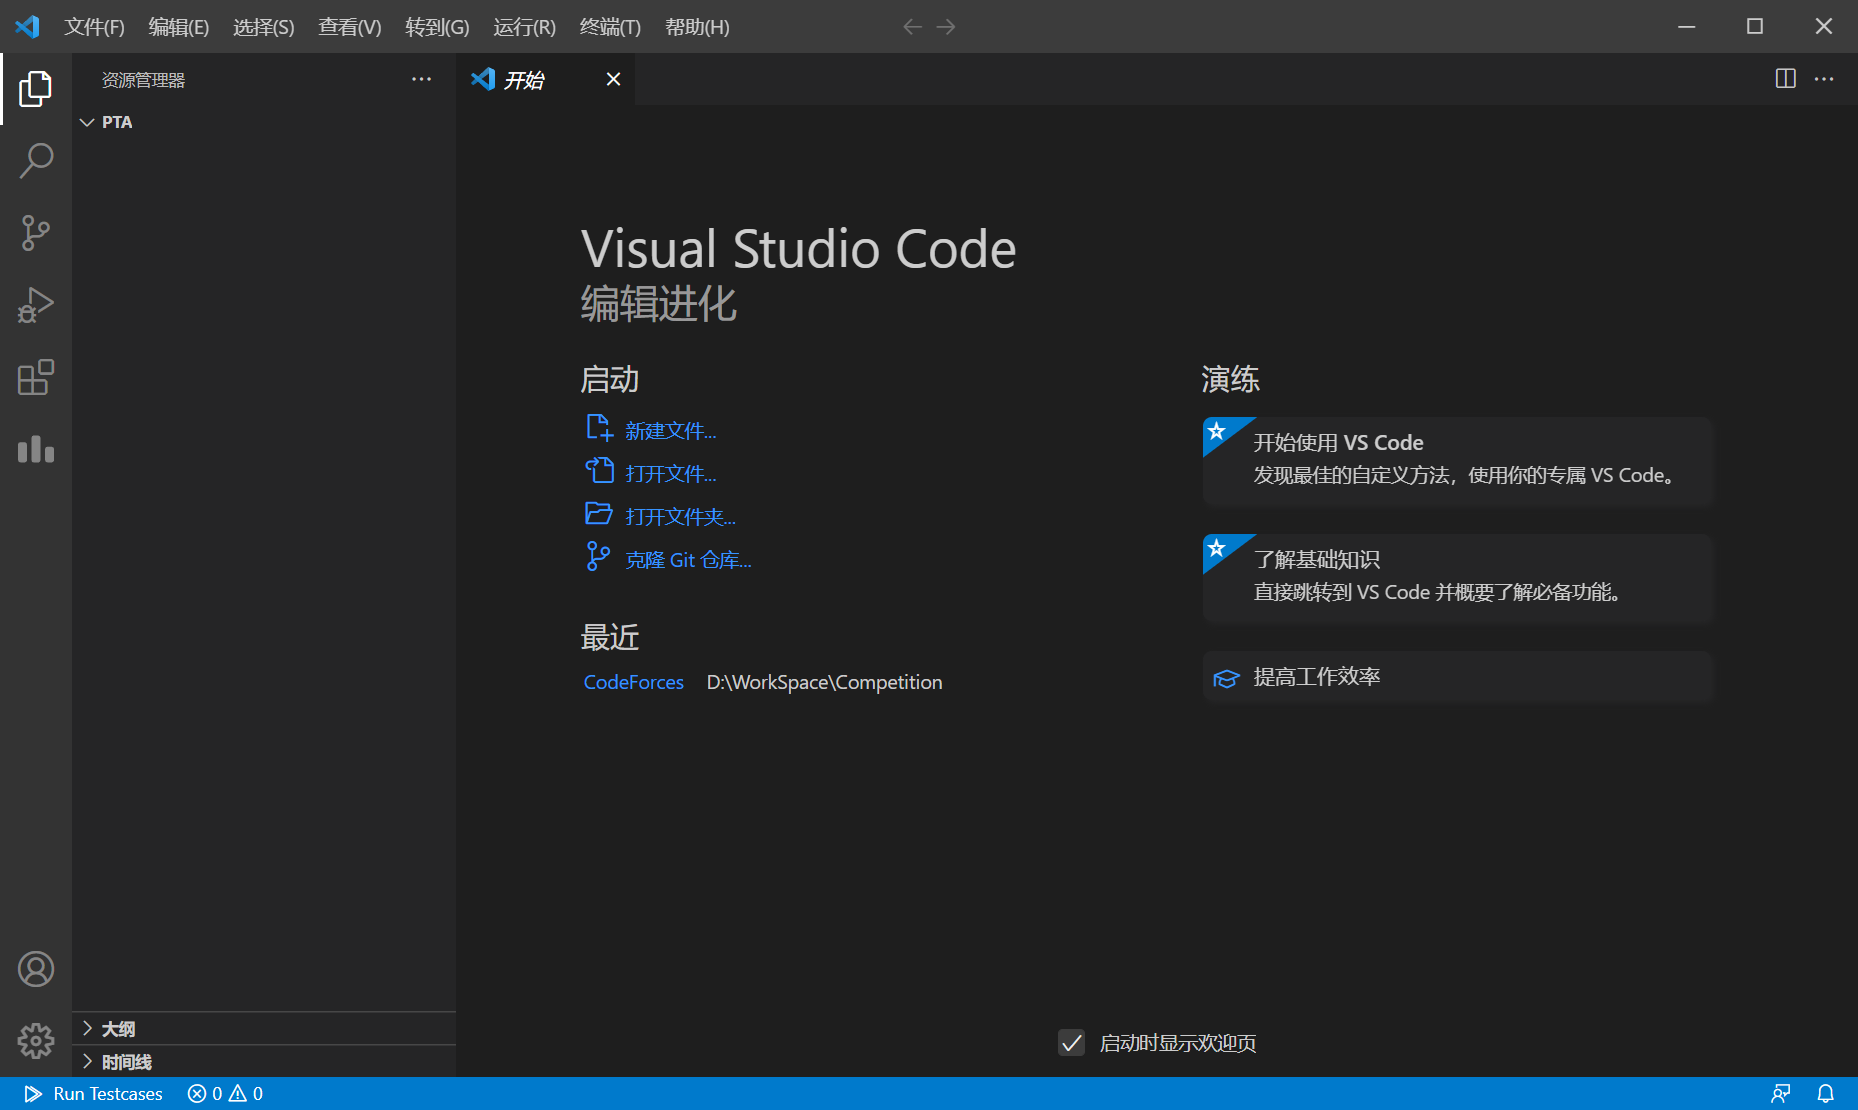Viewport: 1858px width, 1110px height.
Task: Go forward with the right arrow
Action: (x=946, y=27)
